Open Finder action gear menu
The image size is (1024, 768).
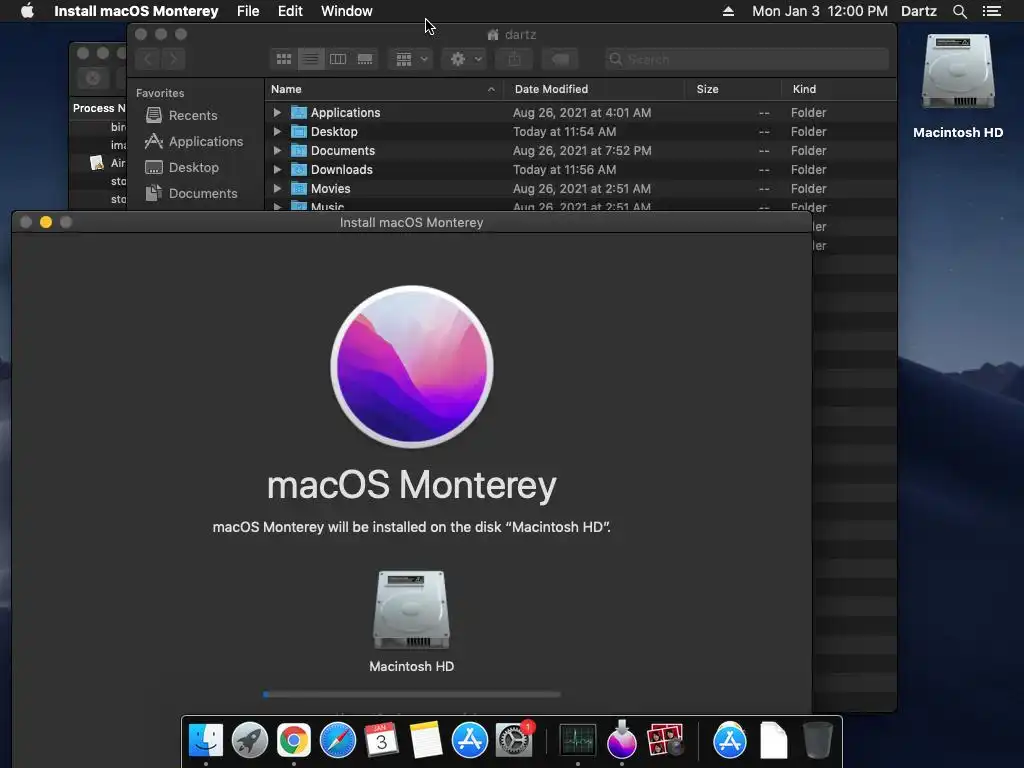(466, 59)
